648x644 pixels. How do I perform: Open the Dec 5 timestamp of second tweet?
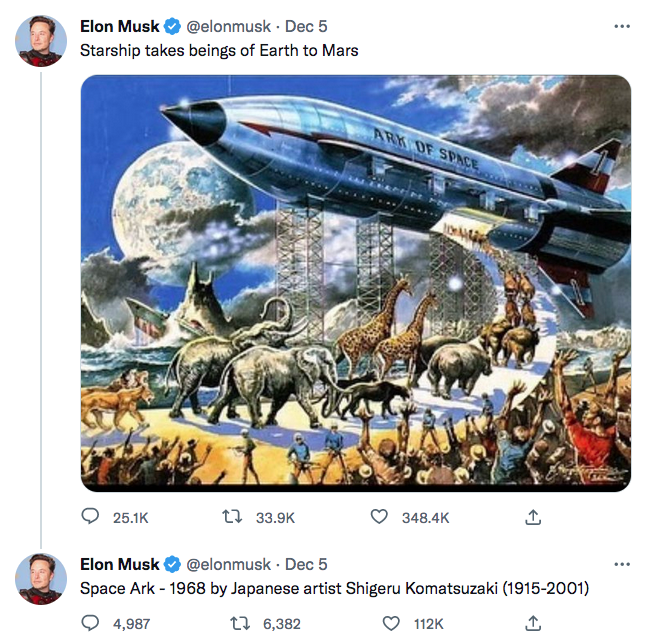(x=306, y=564)
